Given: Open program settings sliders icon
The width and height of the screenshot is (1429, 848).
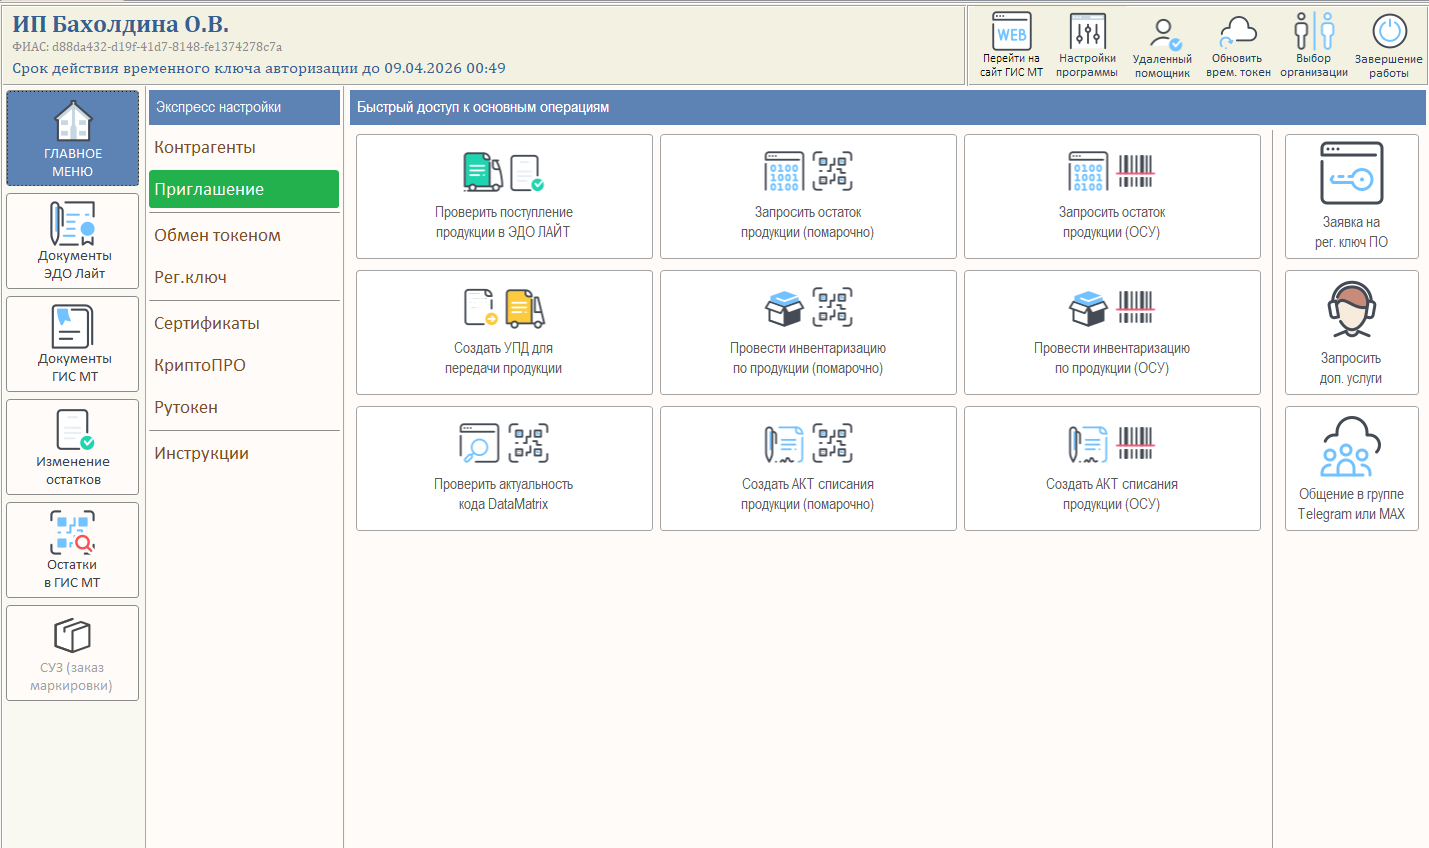Looking at the screenshot, I should 1087,44.
